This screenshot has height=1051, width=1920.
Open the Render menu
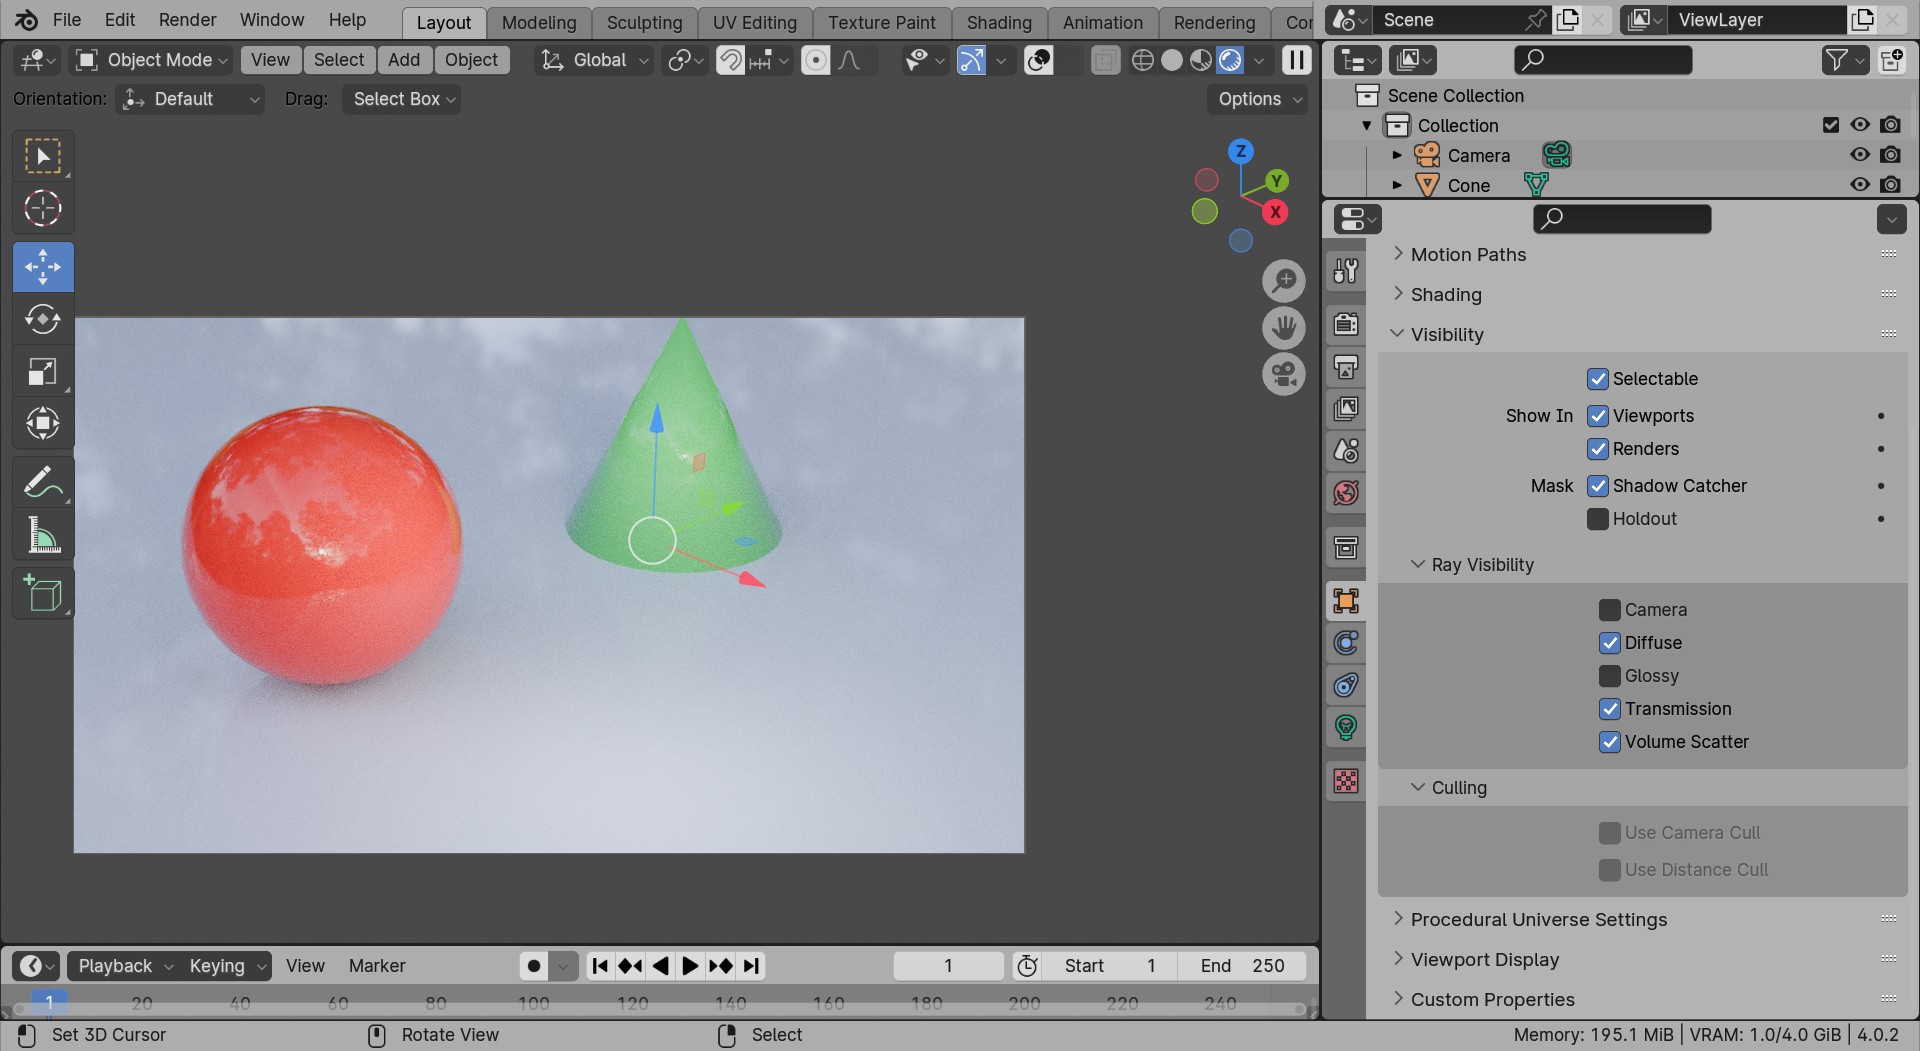188,20
